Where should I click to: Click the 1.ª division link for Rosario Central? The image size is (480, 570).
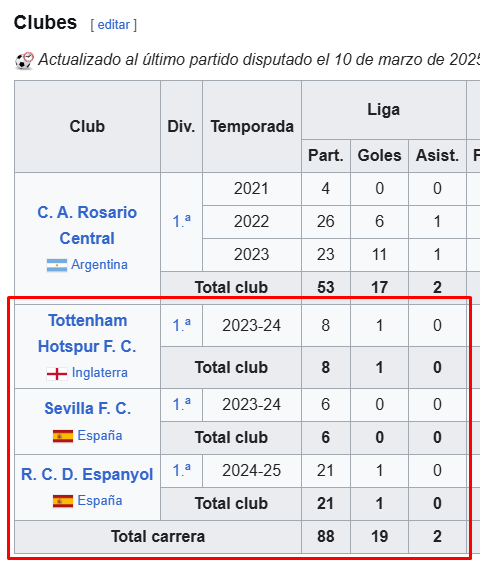[x=181, y=221]
